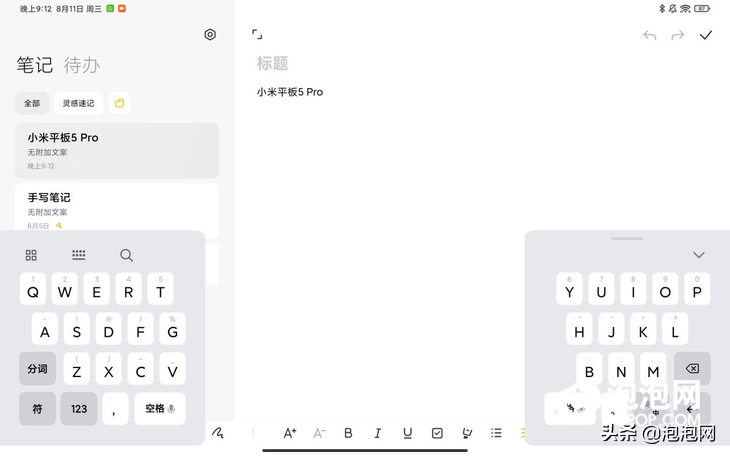This screenshot has width=730, height=456.
Task: Redo the edit with forward arrow
Action: tap(677, 35)
